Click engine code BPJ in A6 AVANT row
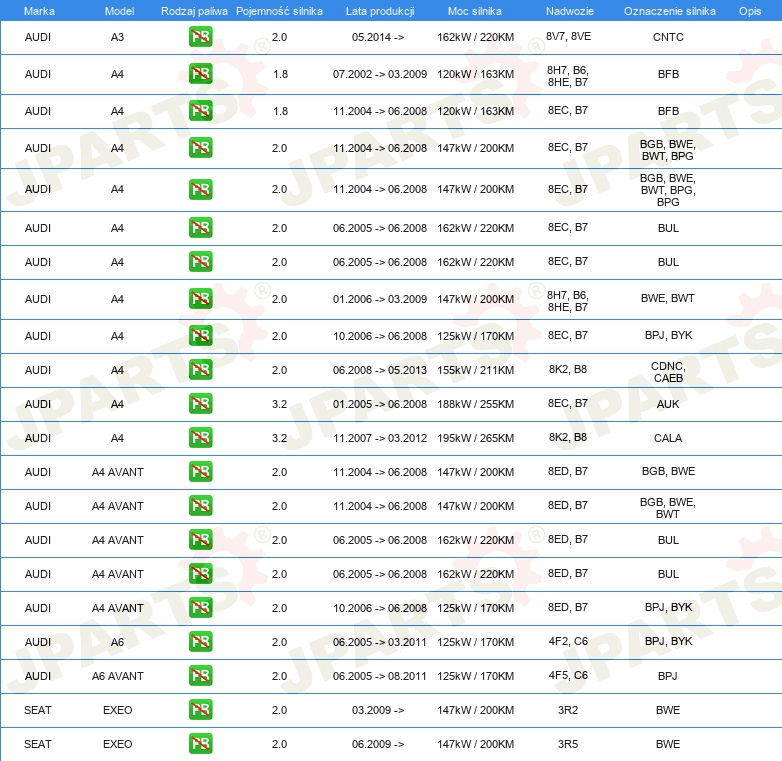Image resolution: width=782 pixels, height=761 pixels. pos(668,676)
